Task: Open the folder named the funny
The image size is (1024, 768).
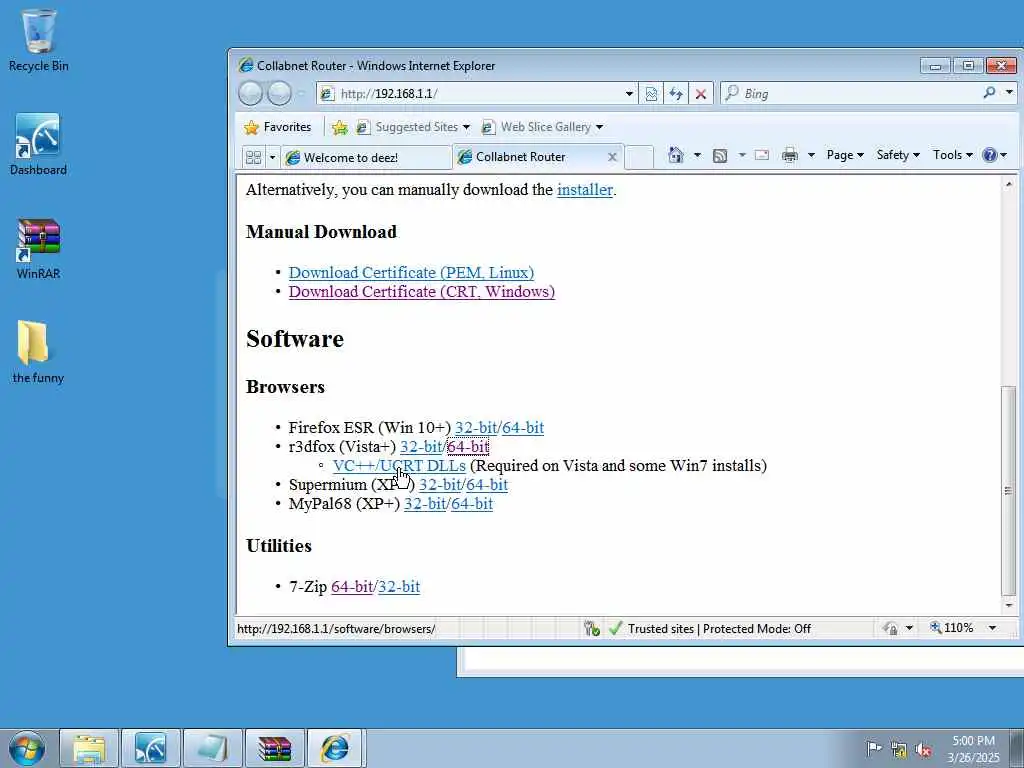Action: coord(38,353)
